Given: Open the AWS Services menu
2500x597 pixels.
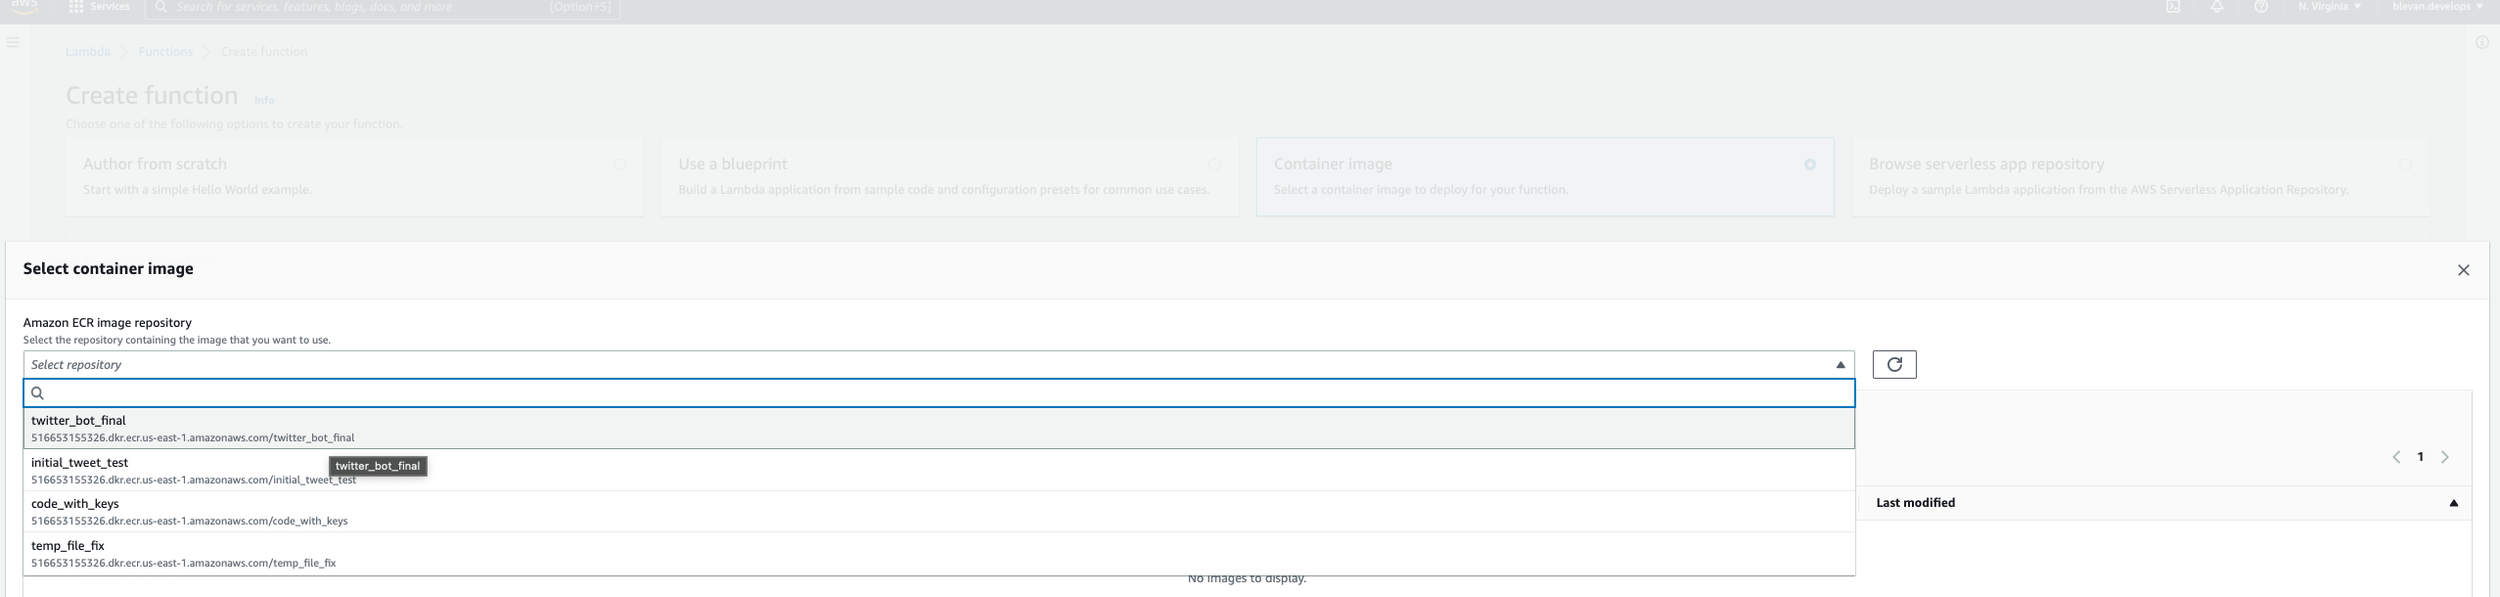Looking at the screenshot, I should point(100,6).
